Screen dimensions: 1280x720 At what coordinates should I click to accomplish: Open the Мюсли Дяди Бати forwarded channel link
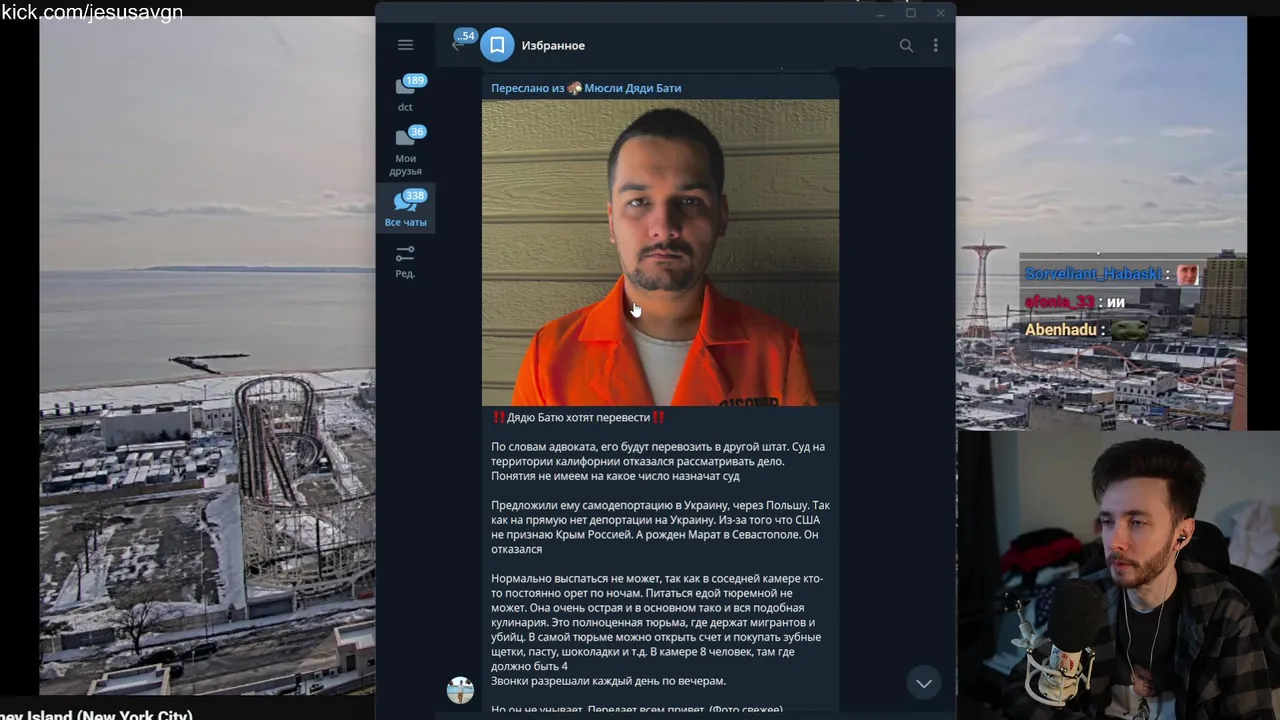632,88
